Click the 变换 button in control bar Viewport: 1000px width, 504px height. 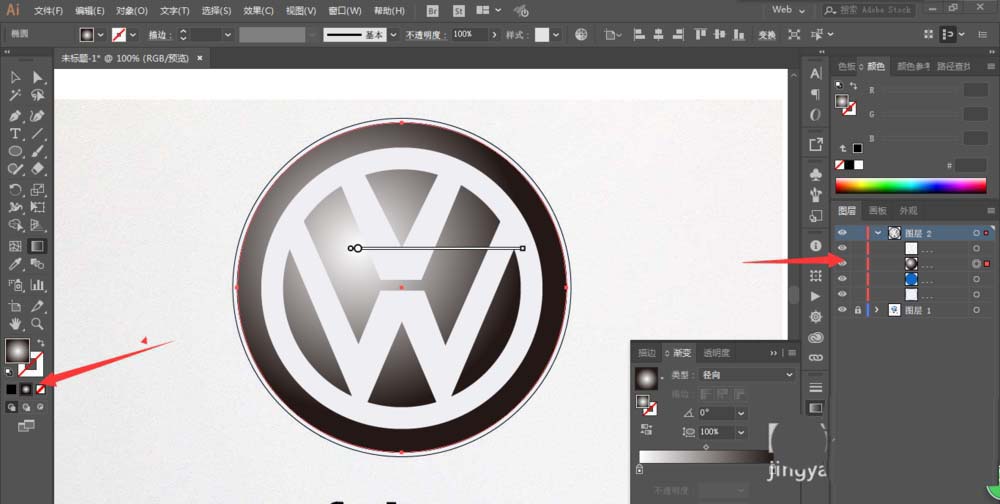(x=767, y=34)
